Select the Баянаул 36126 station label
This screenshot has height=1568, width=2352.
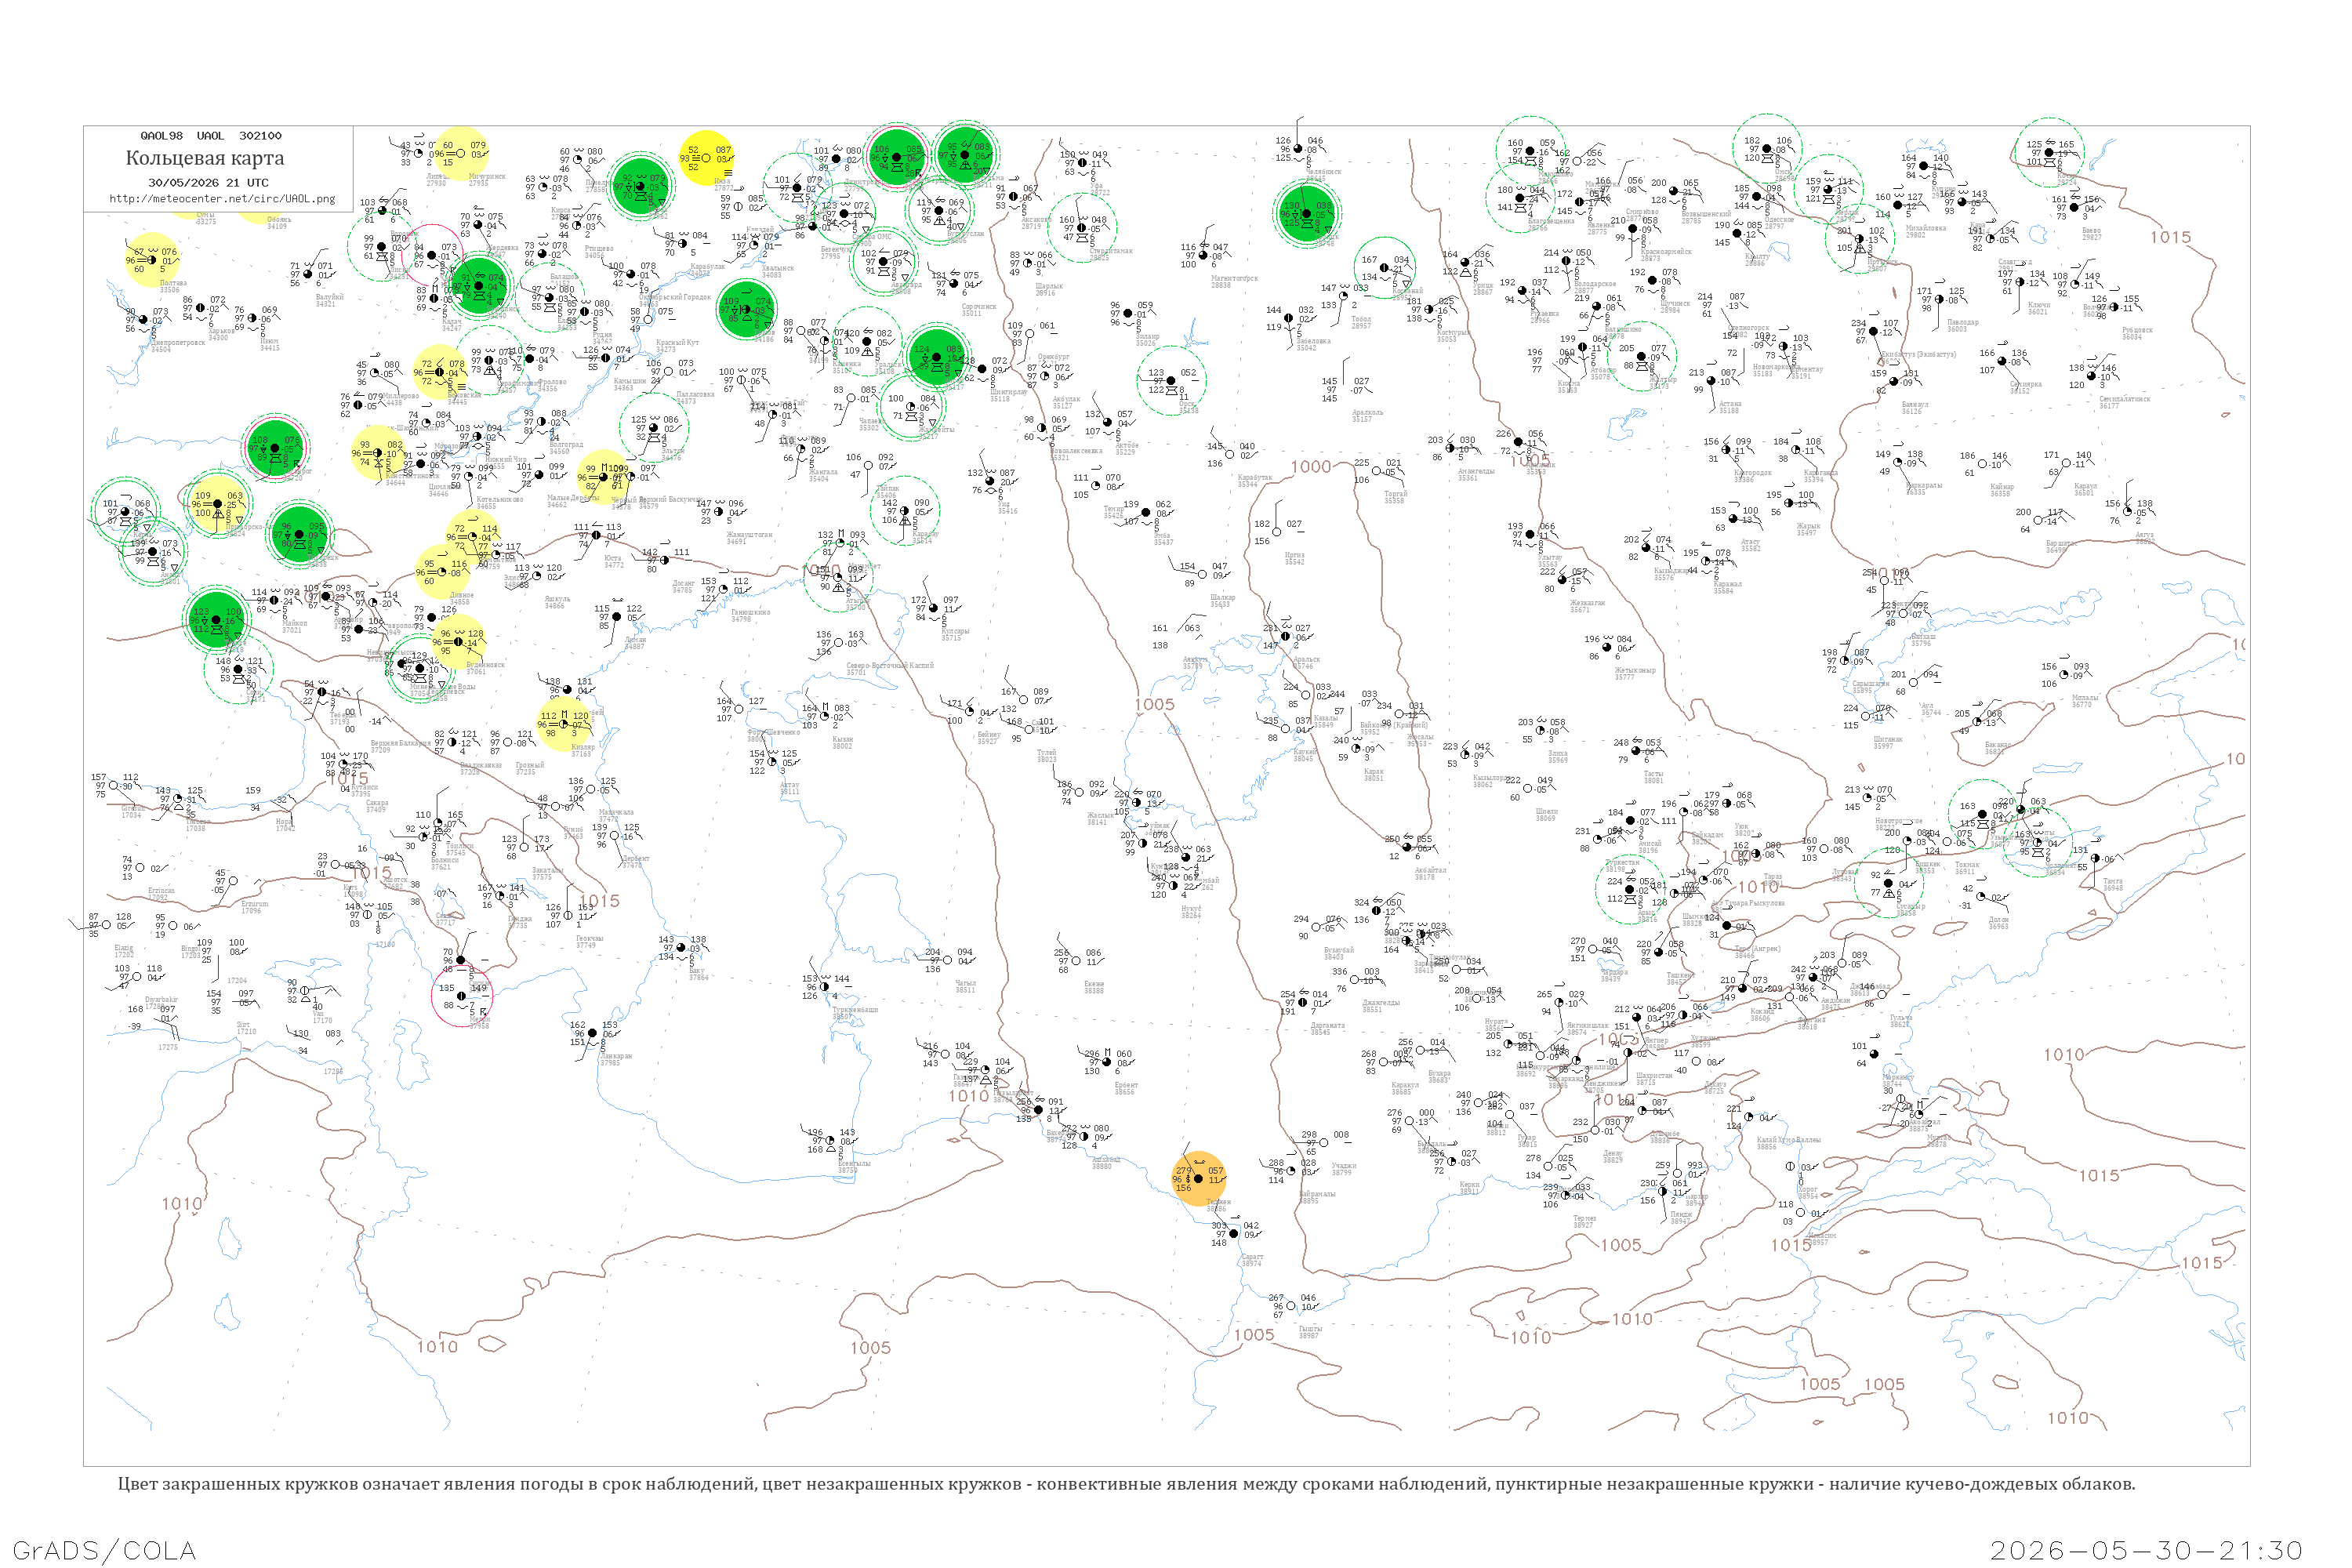coord(1915,408)
